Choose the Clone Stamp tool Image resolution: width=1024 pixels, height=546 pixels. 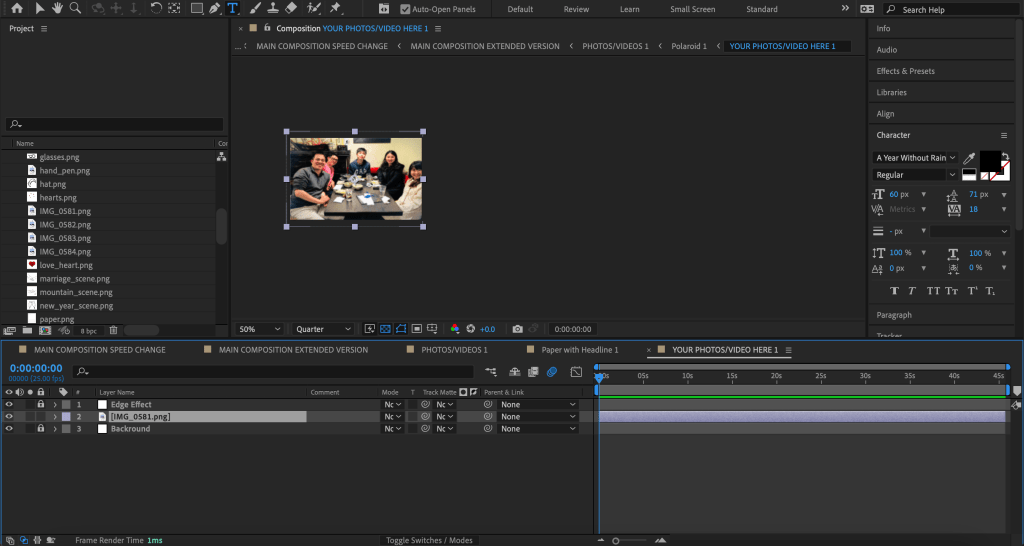pos(273,8)
